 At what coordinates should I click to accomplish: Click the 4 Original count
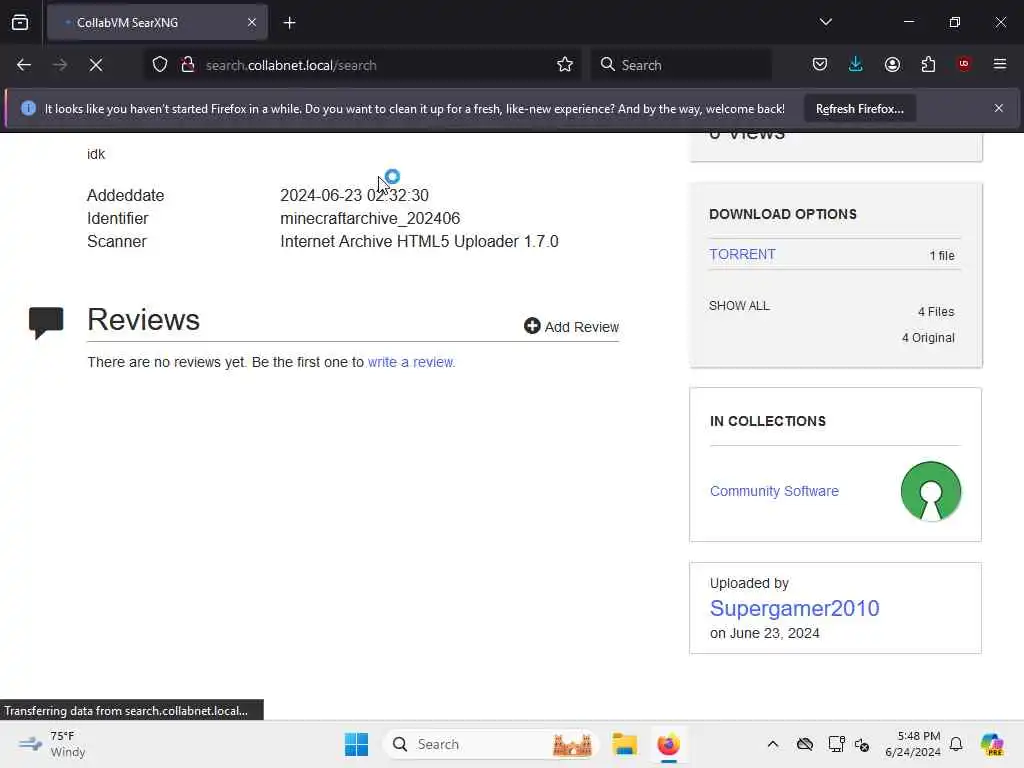click(x=928, y=338)
